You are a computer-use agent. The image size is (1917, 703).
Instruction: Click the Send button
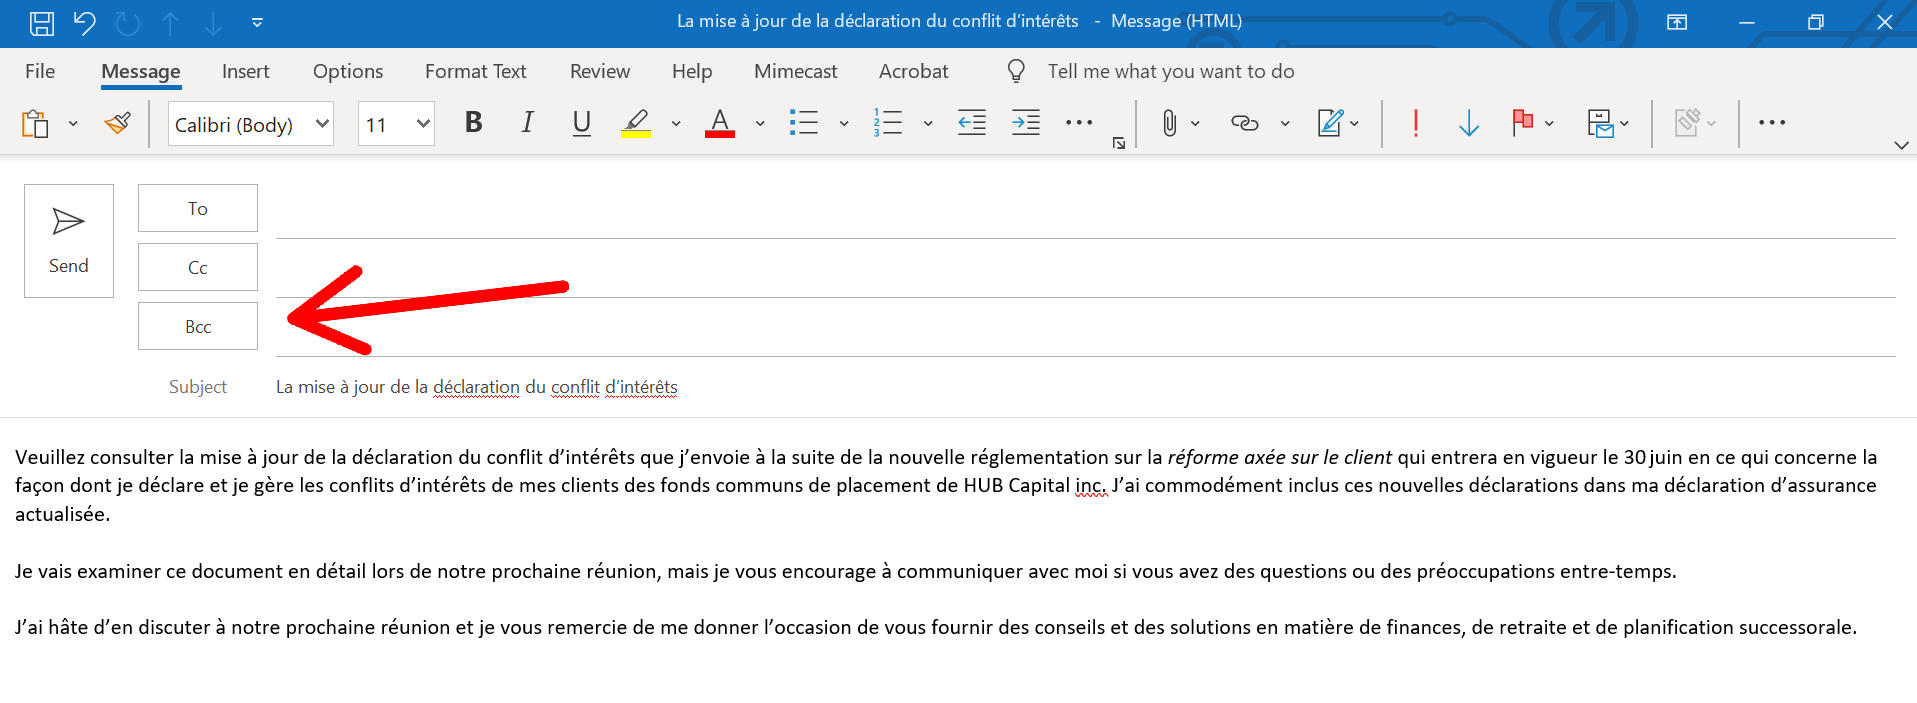(68, 240)
